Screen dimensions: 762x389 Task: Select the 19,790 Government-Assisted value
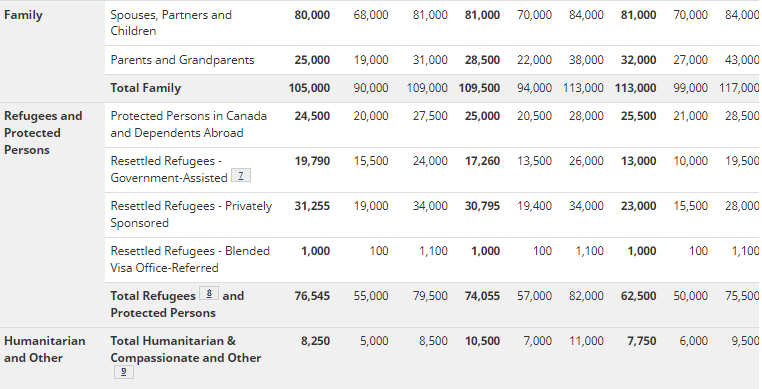[x=312, y=161]
